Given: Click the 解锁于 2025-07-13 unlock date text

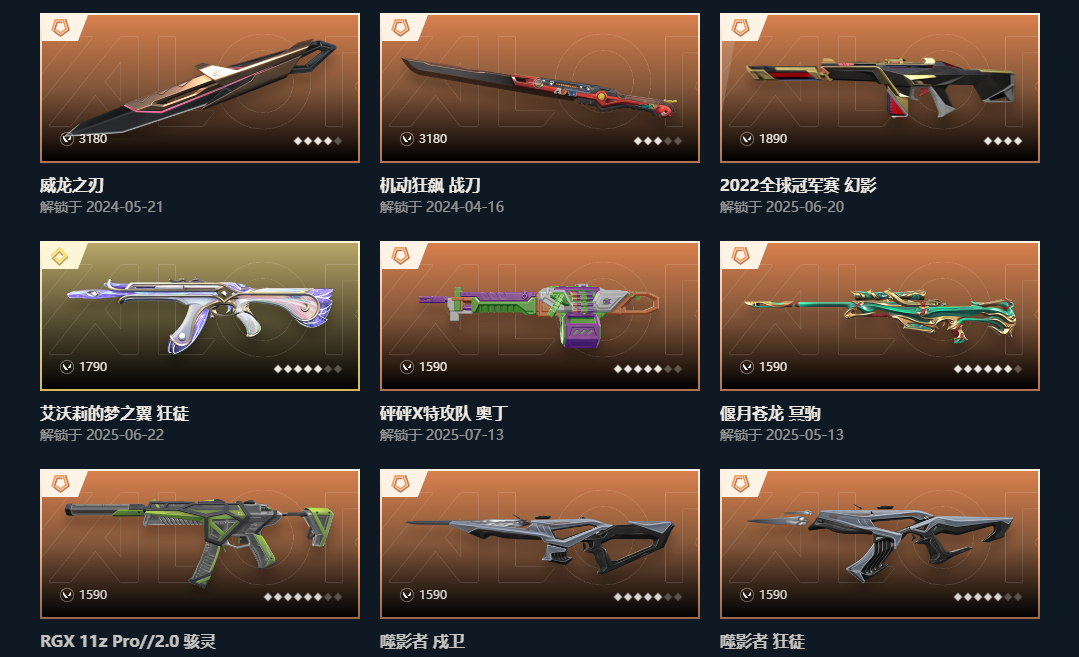Looking at the screenshot, I should pyautogui.click(x=442, y=435).
